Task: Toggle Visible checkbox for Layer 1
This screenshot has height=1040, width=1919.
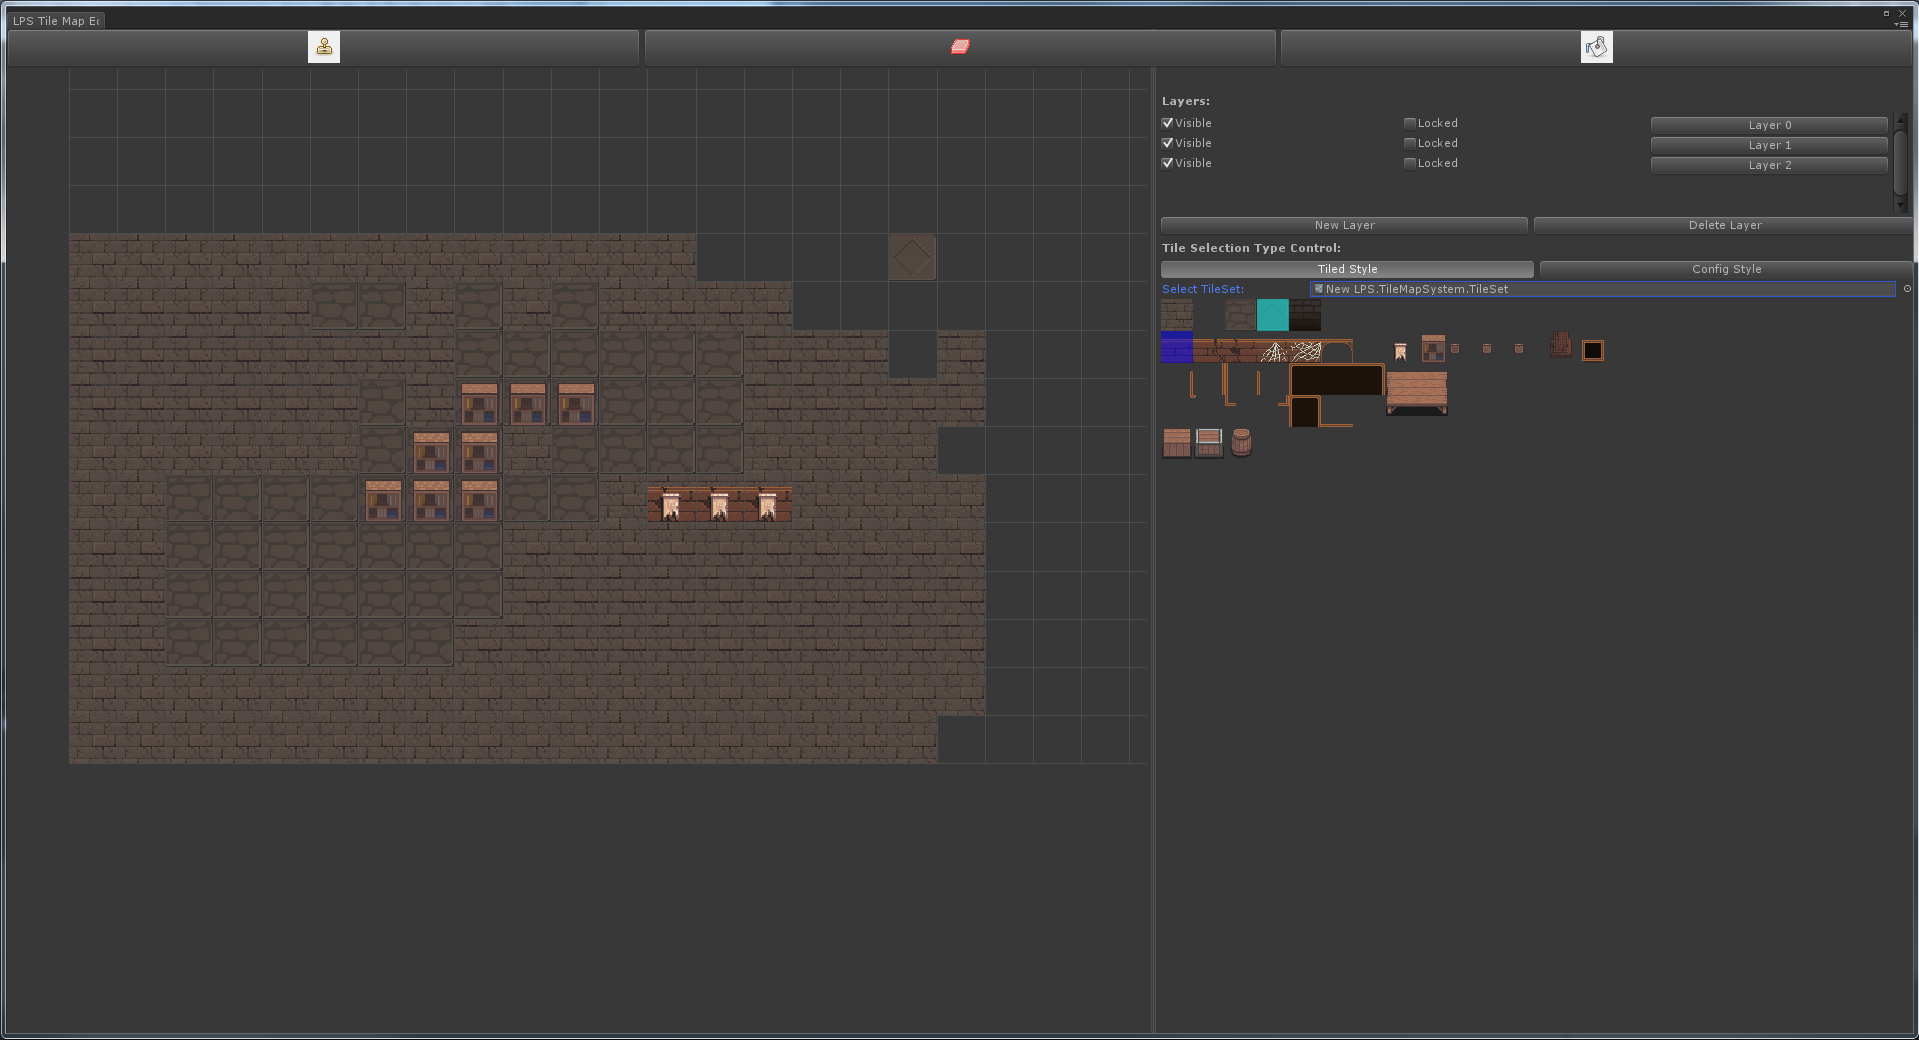Action: (1167, 143)
